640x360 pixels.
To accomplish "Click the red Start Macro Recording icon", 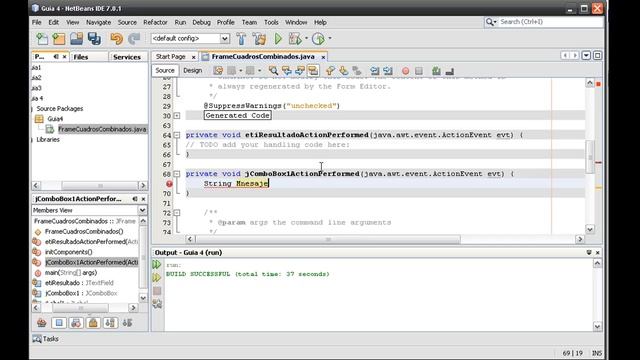I will point(405,71).
